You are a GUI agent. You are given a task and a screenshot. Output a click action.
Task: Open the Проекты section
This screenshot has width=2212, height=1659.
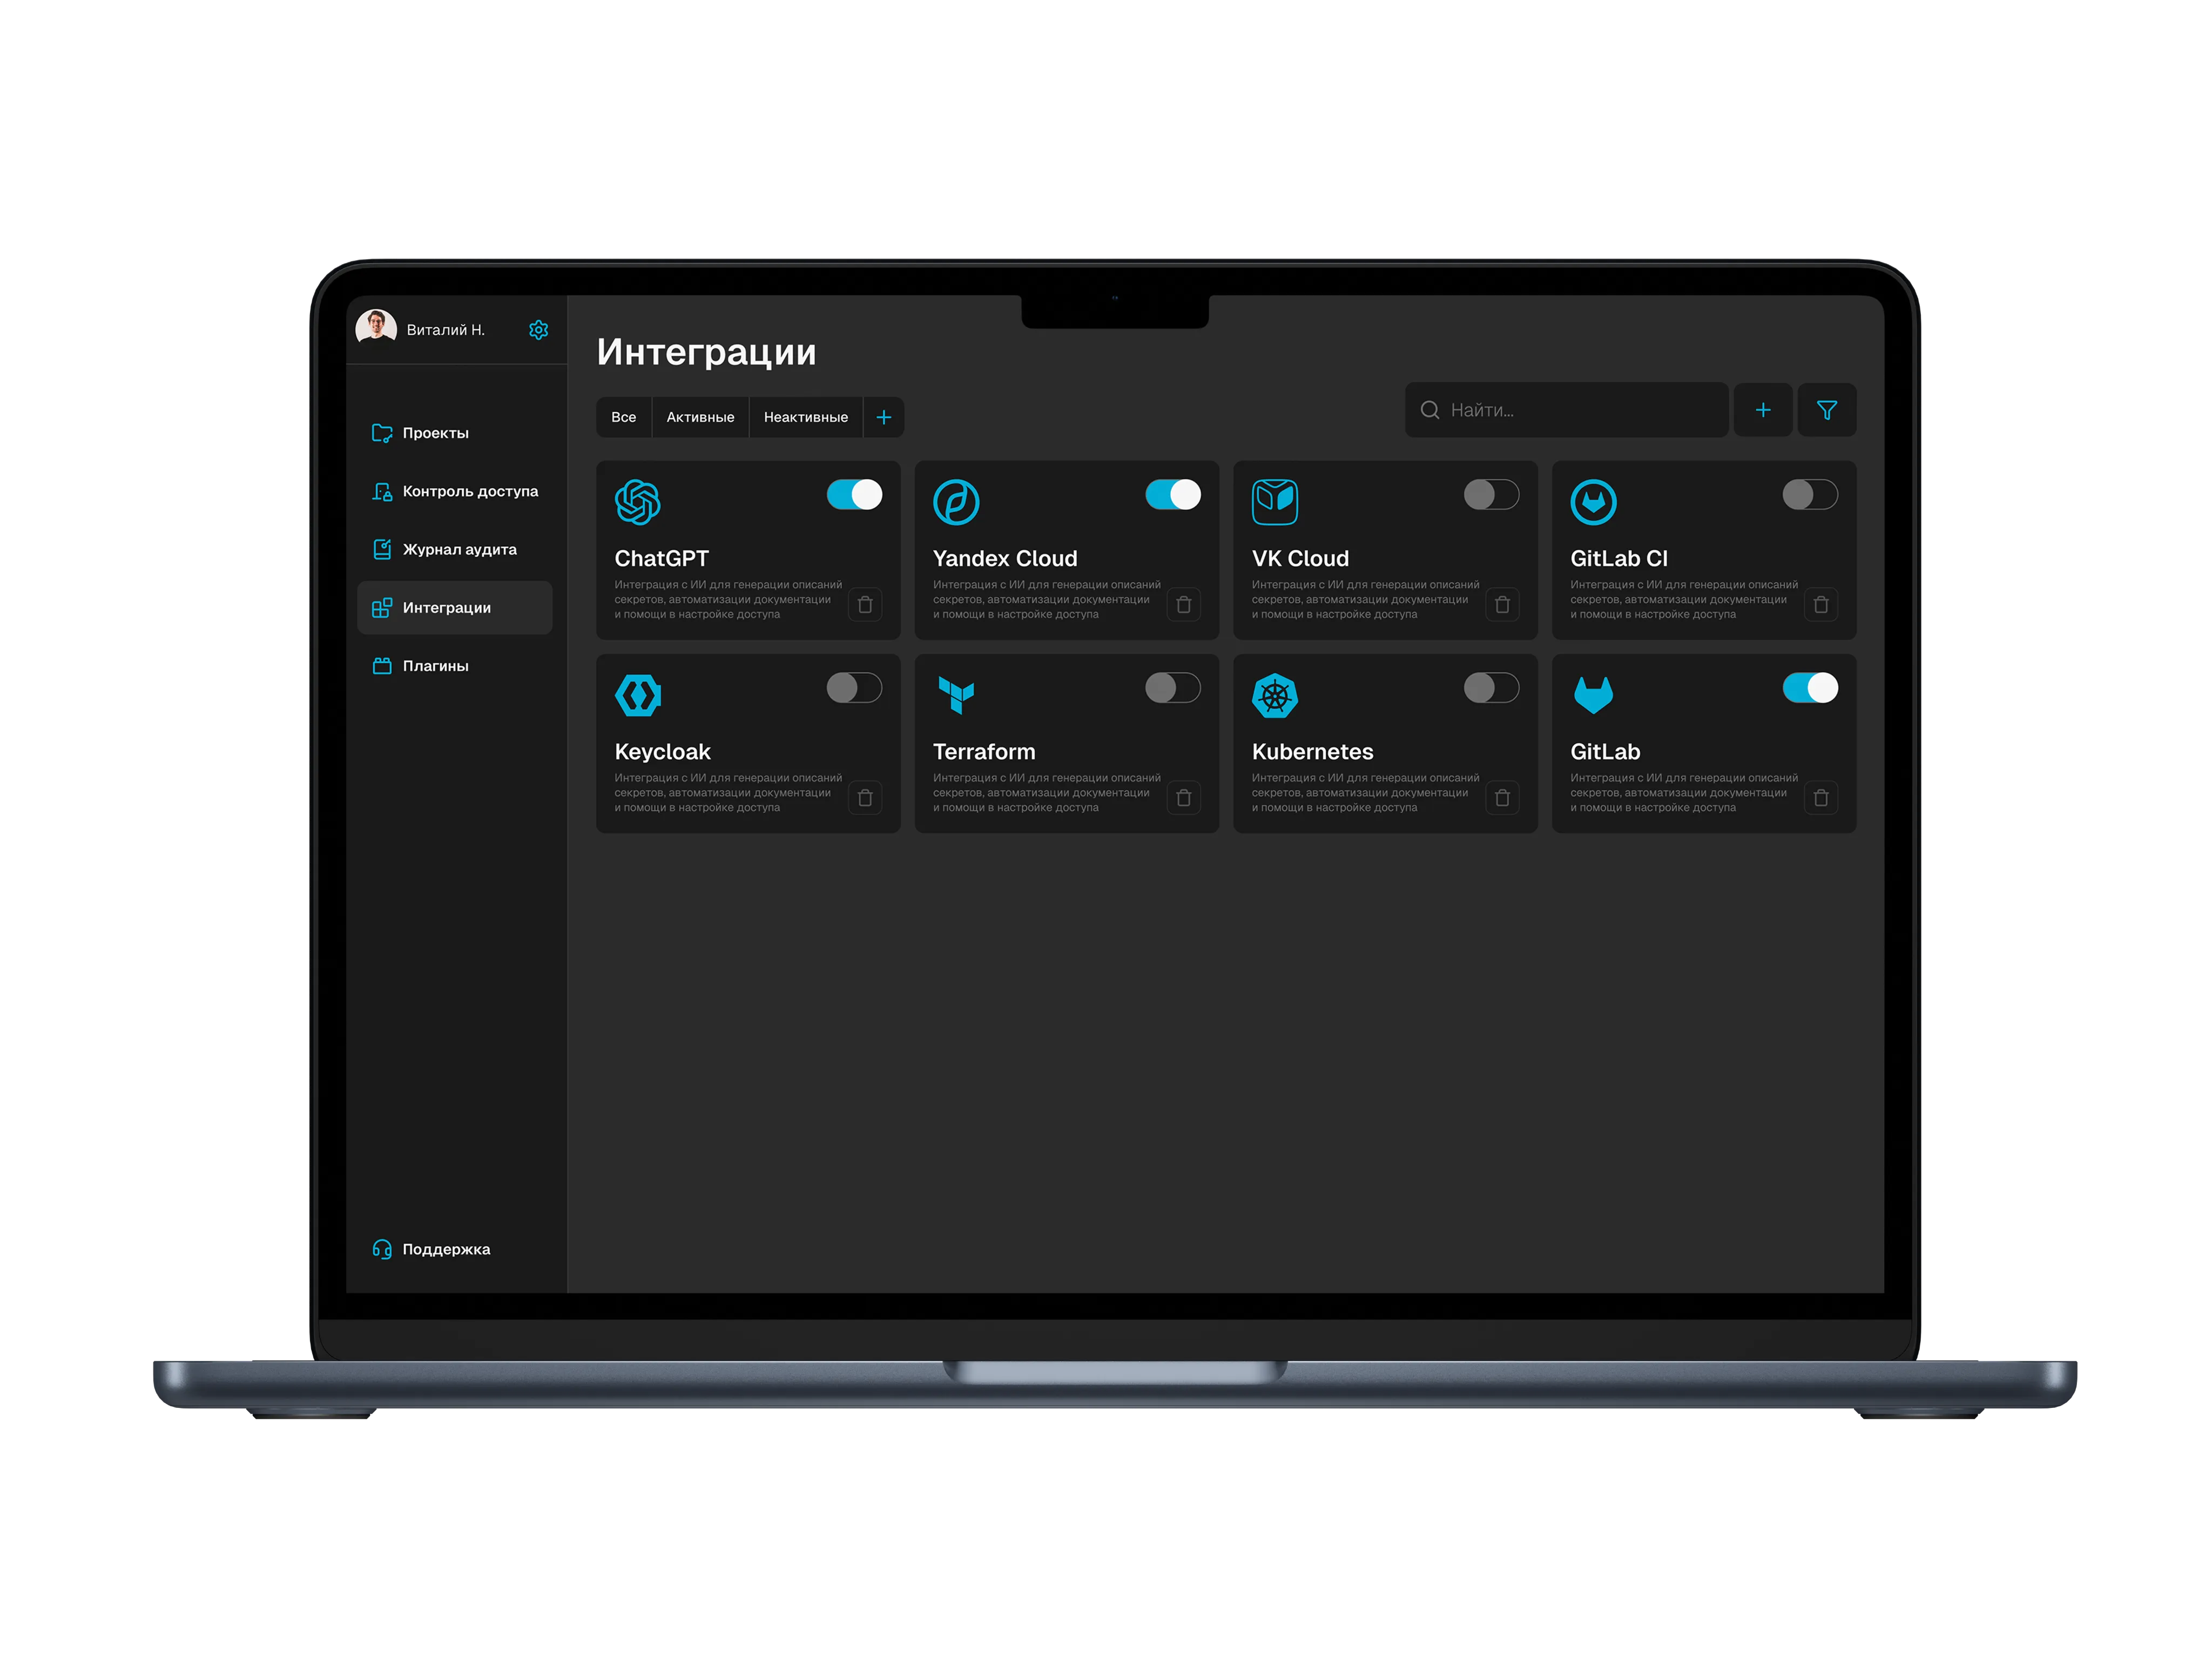(455, 433)
